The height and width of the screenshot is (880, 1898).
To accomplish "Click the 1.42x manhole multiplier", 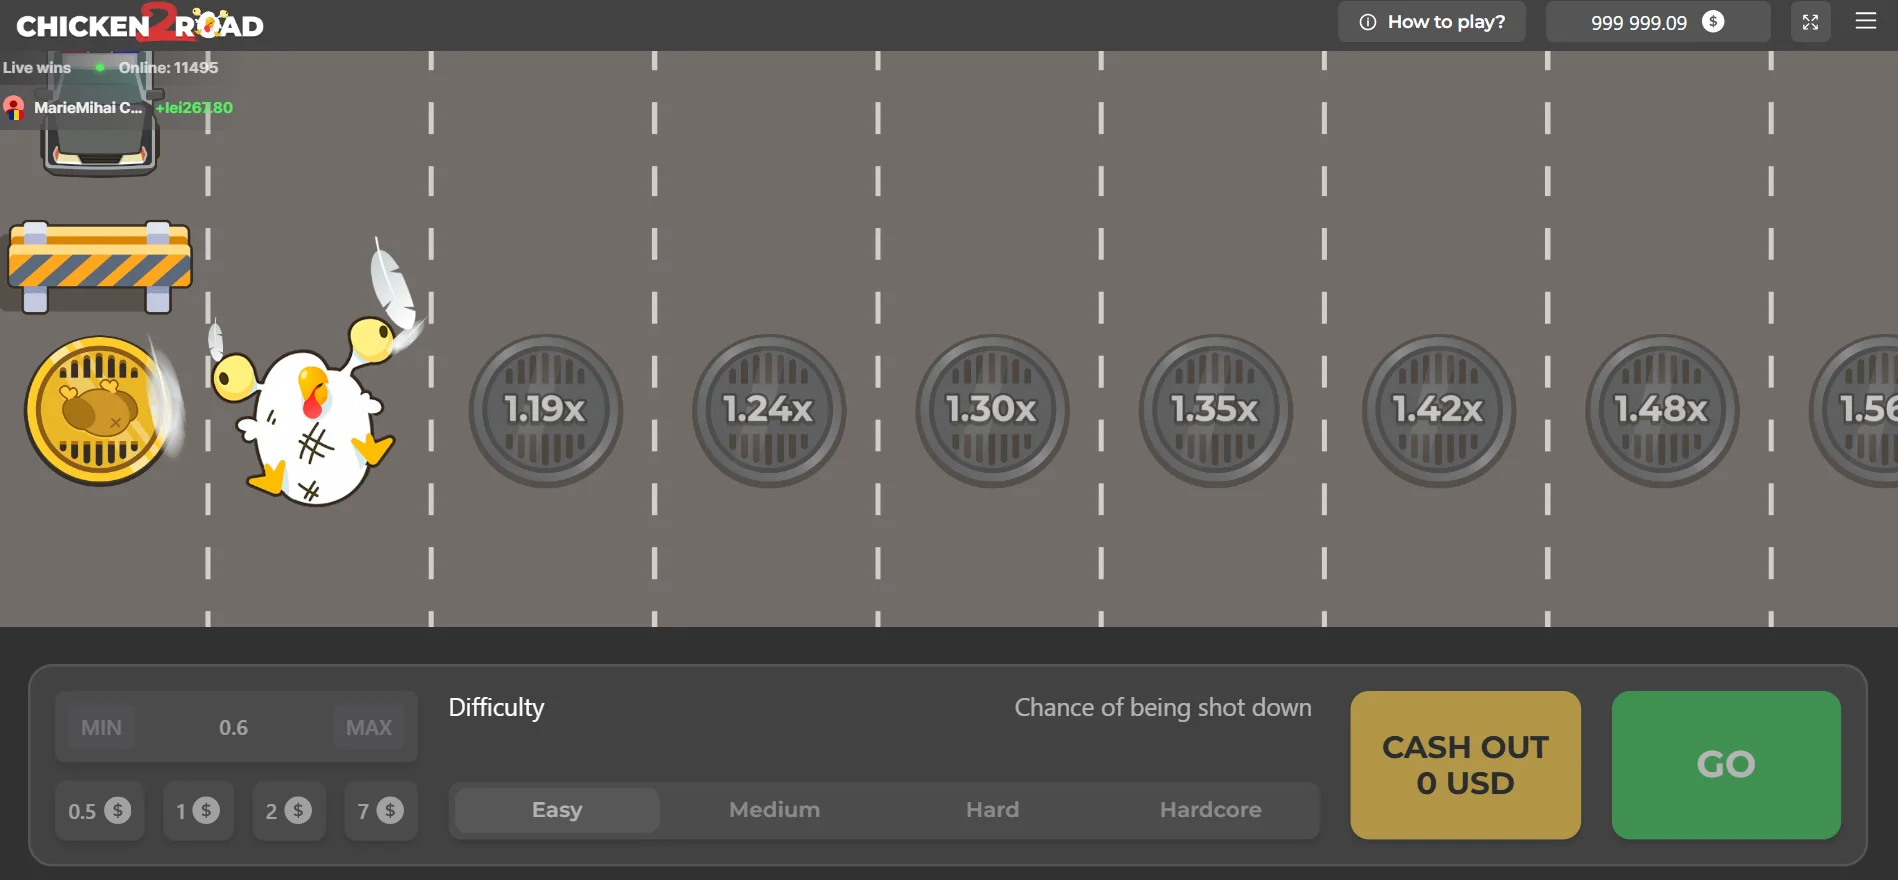I will click(1438, 410).
